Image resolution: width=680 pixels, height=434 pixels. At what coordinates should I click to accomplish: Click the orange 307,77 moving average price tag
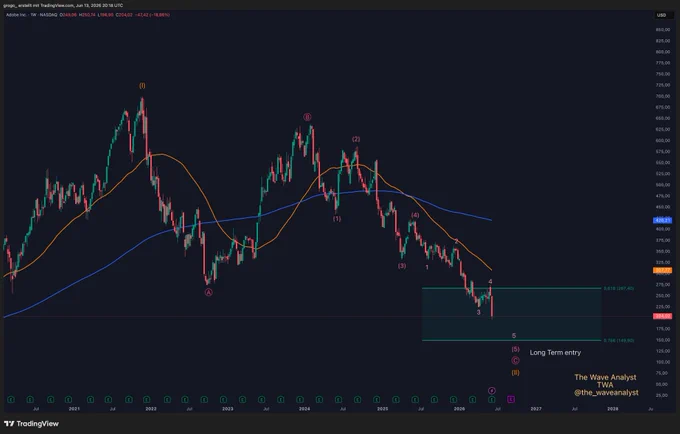click(662, 270)
